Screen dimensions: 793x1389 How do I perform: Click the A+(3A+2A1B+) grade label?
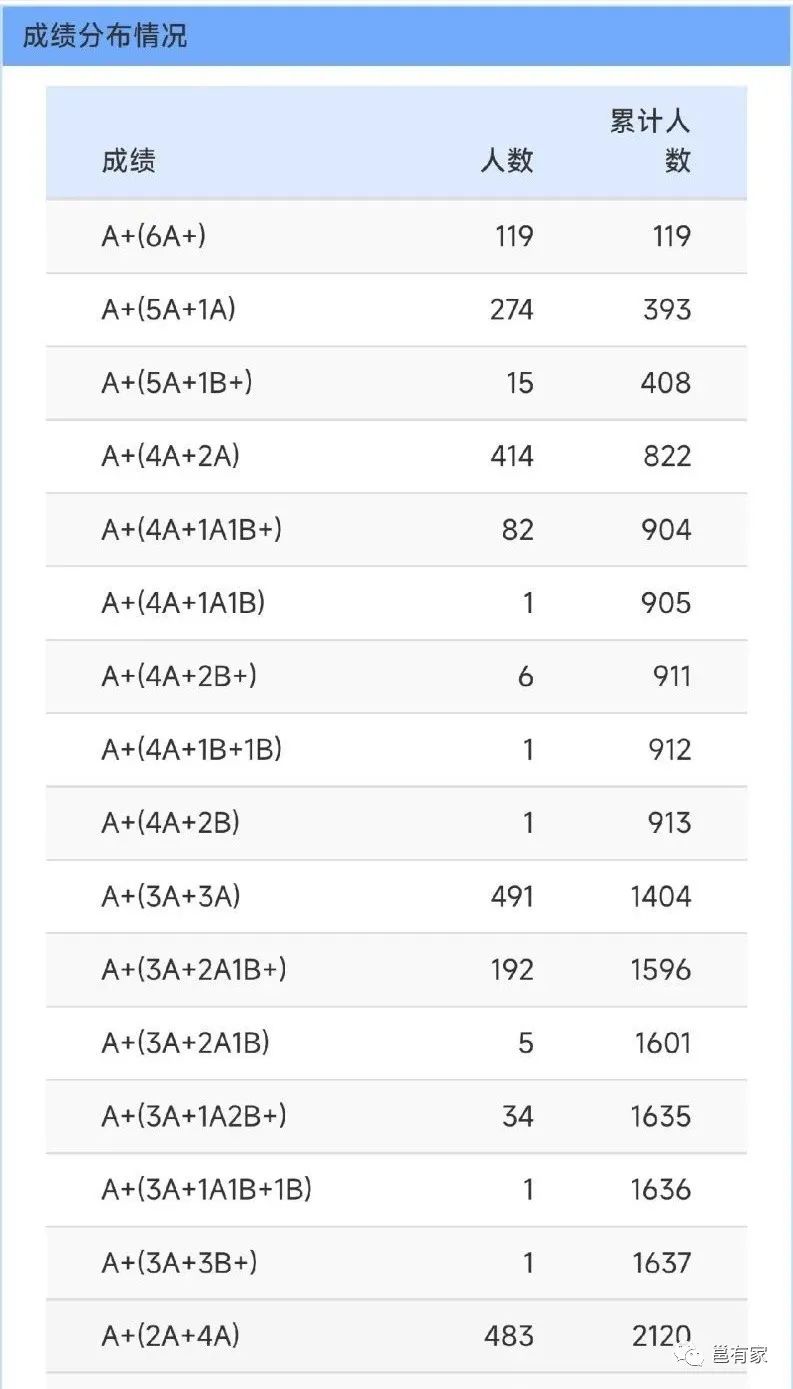pos(194,970)
